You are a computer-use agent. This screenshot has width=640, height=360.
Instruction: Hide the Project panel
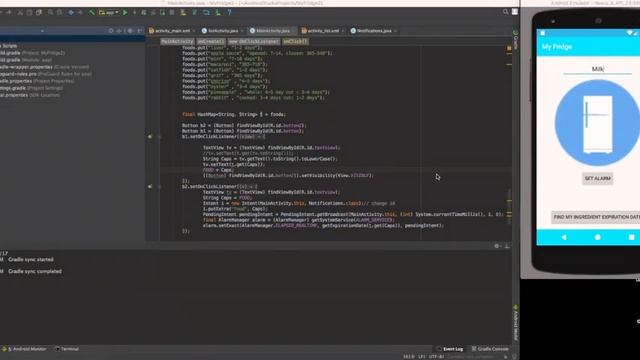[x=140, y=31]
